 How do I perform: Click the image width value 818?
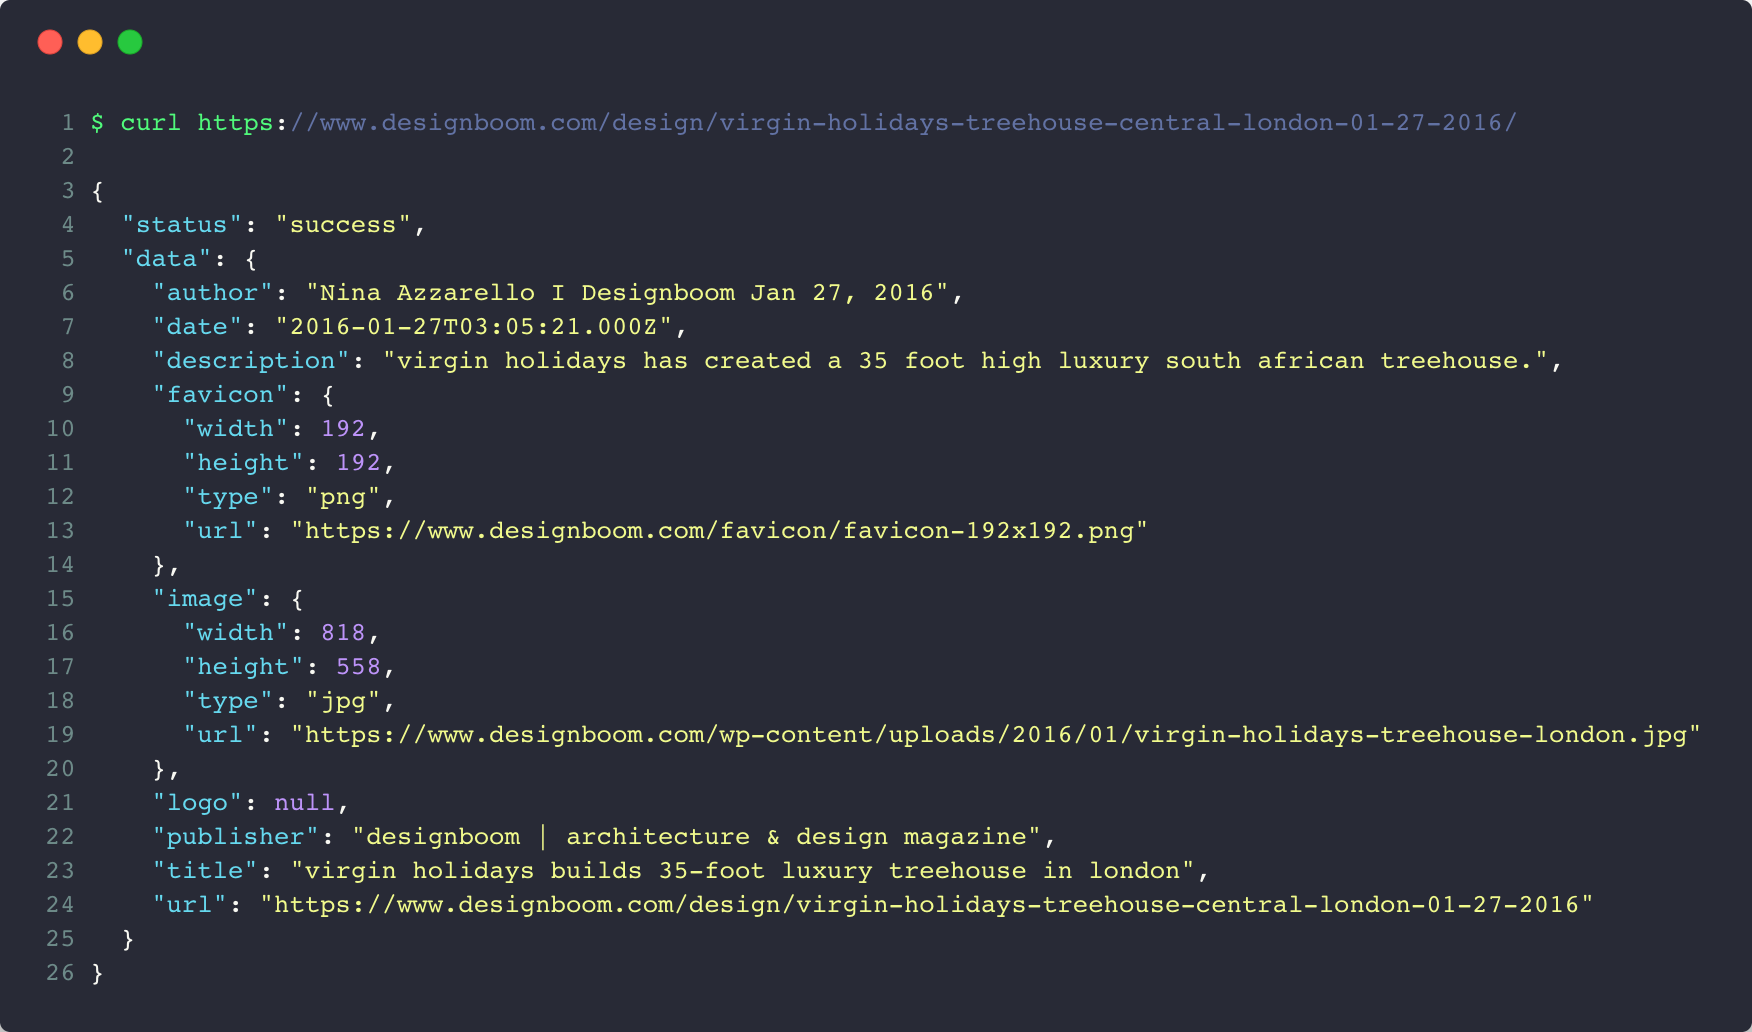343,633
